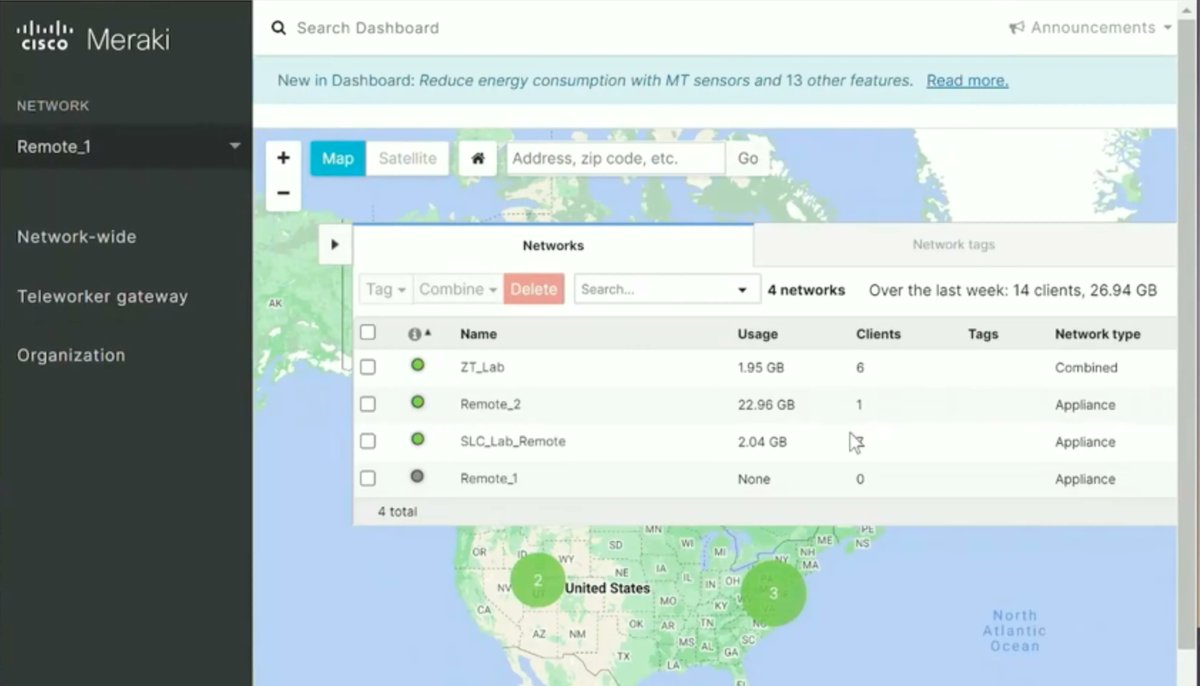Click the map cluster marker labeled 3

click(773, 593)
